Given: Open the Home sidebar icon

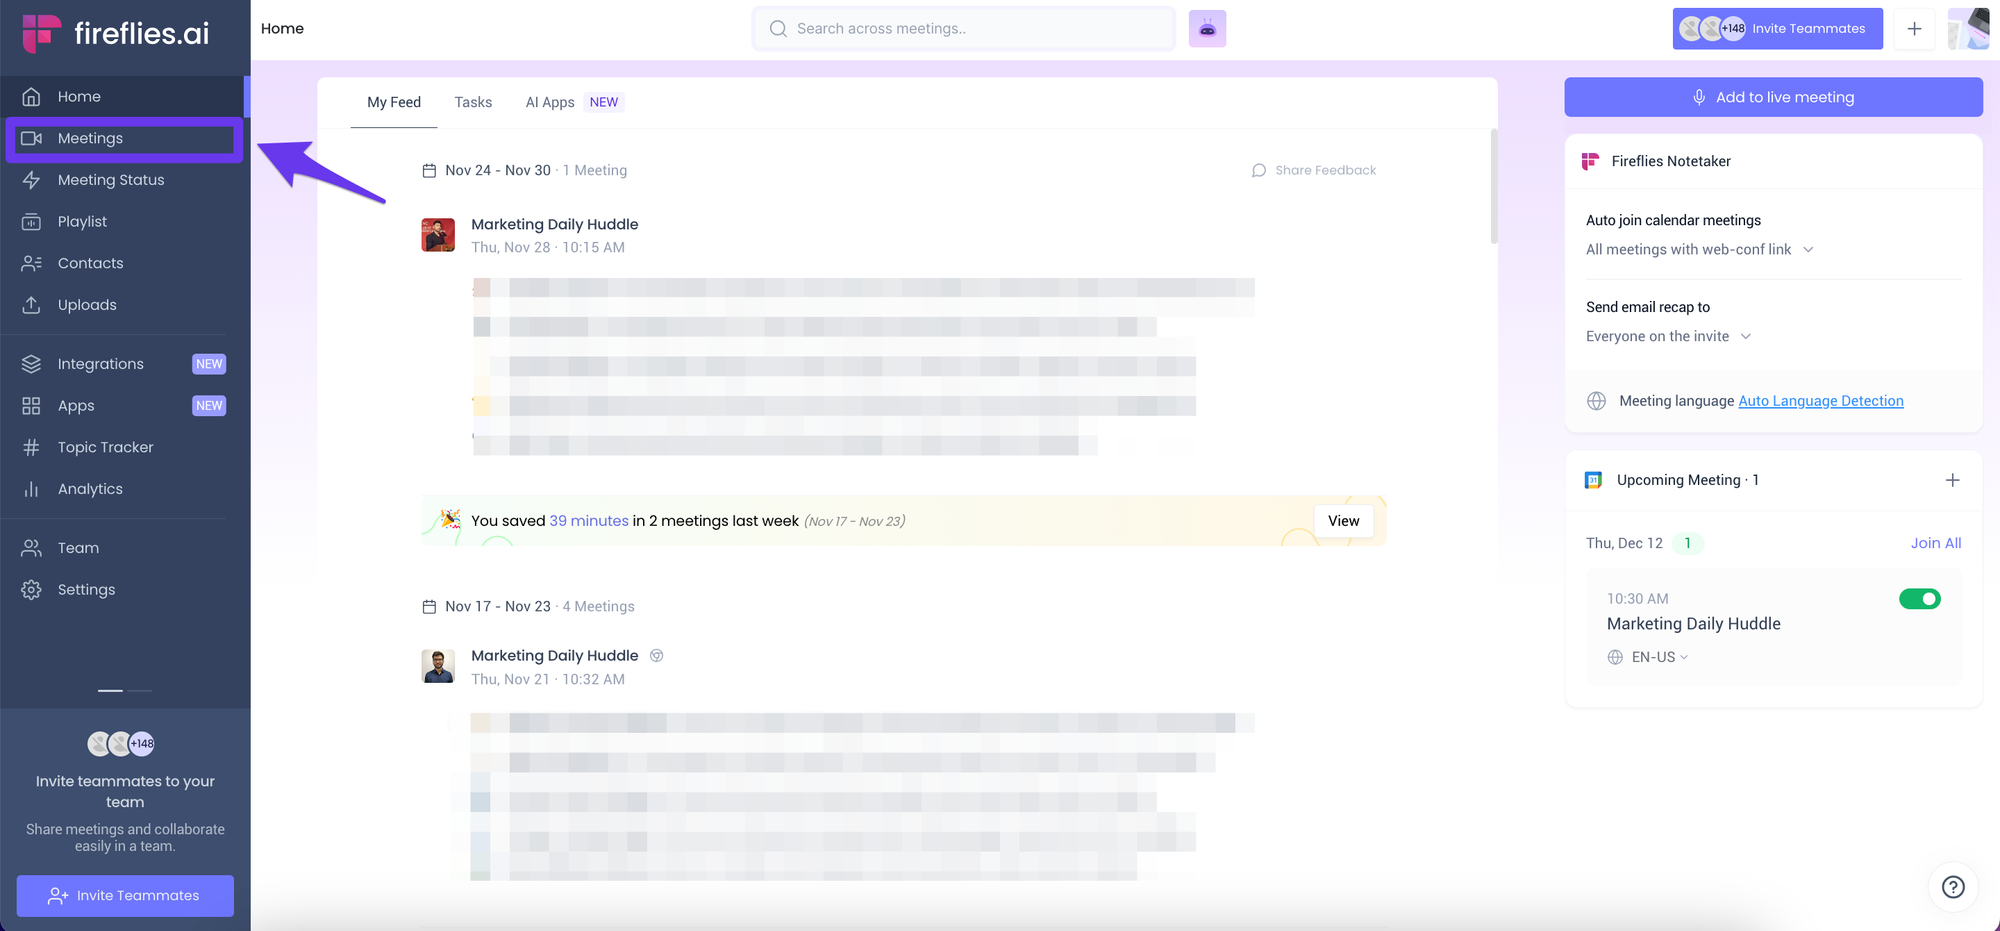Looking at the screenshot, I should [x=32, y=96].
